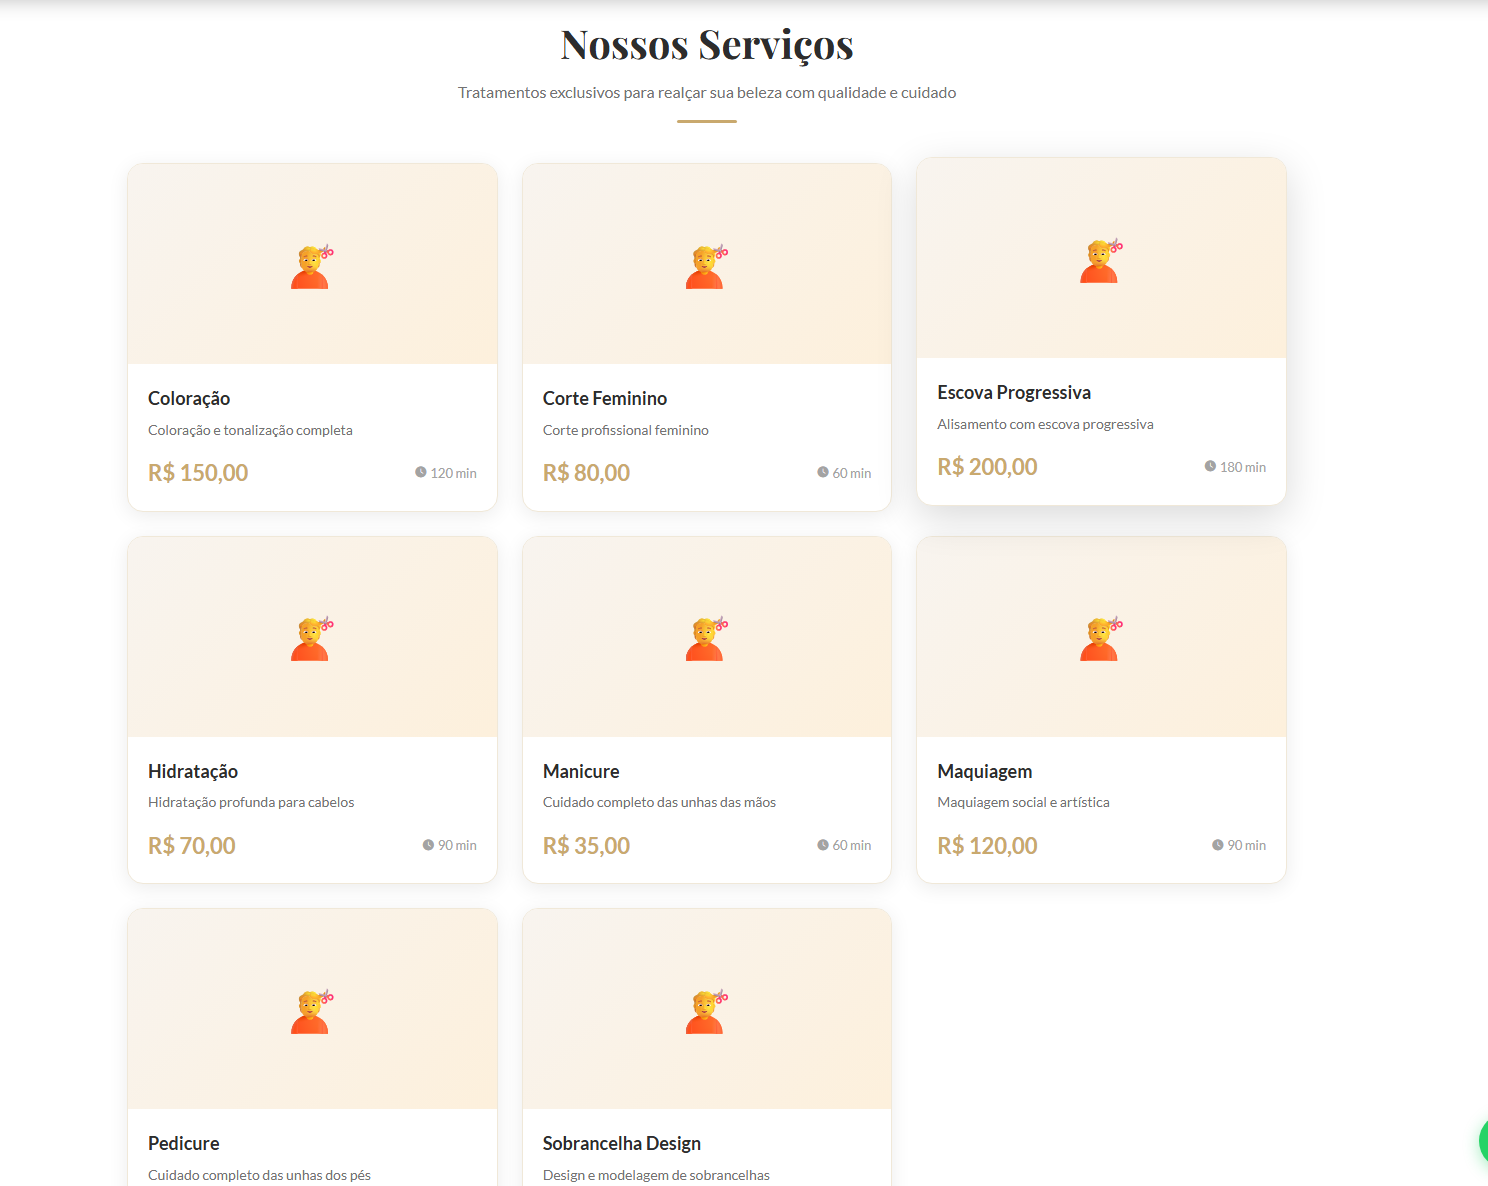1488x1186 pixels.
Task: Select the Pedicure service title
Action: pos(184,1143)
